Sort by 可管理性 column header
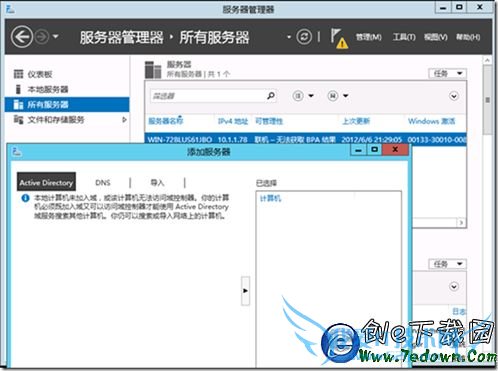 point(269,121)
